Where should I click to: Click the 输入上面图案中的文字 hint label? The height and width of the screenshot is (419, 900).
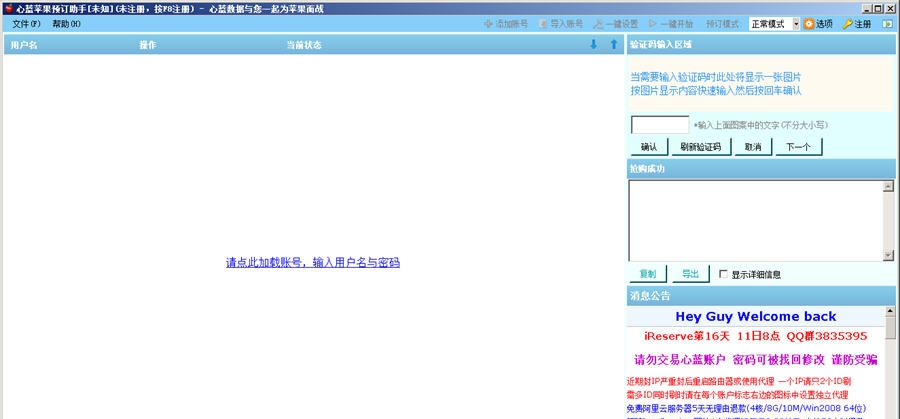[761, 125]
